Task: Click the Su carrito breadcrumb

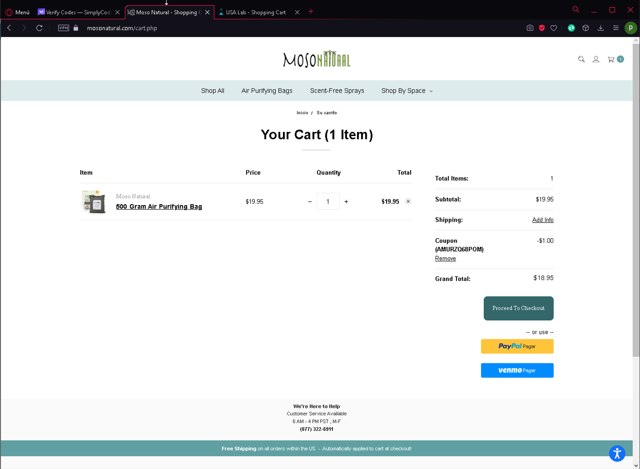Action: point(327,113)
